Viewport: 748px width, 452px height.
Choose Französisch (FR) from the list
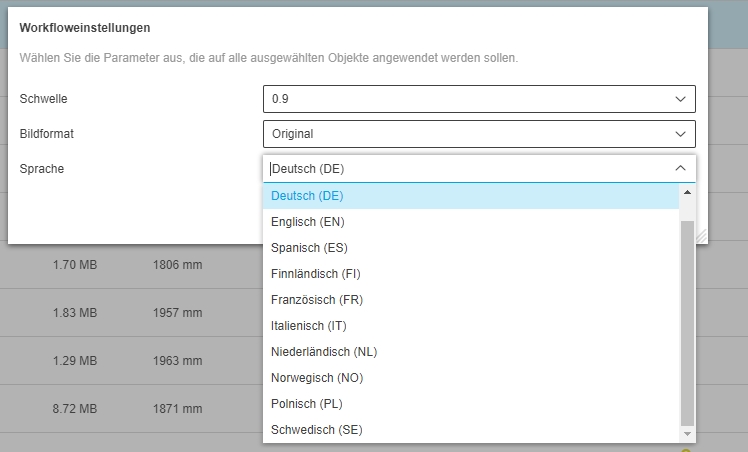316,300
